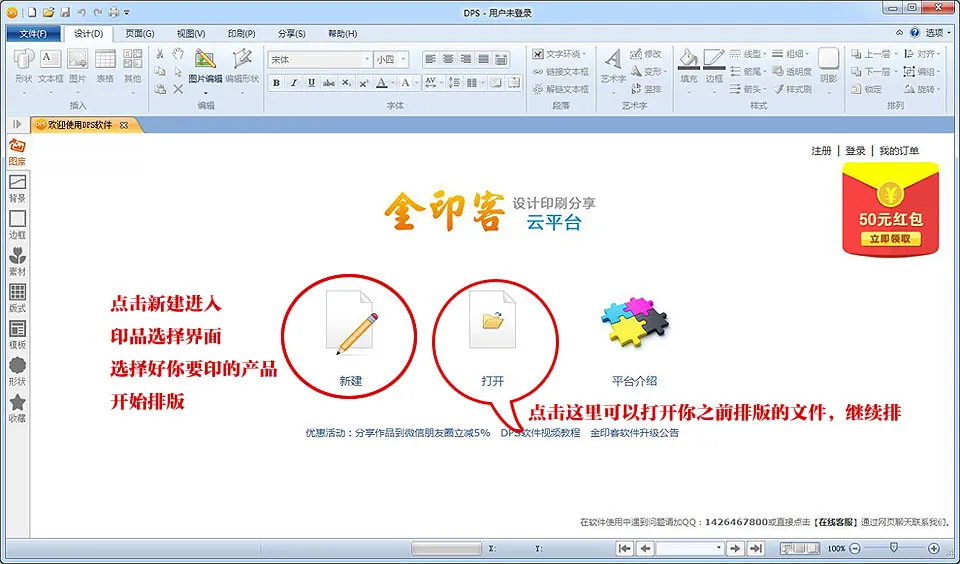Screen dimensions: 960x564
Task: Open 形状 shapes in the left sidebar
Action: tap(17, 372)
